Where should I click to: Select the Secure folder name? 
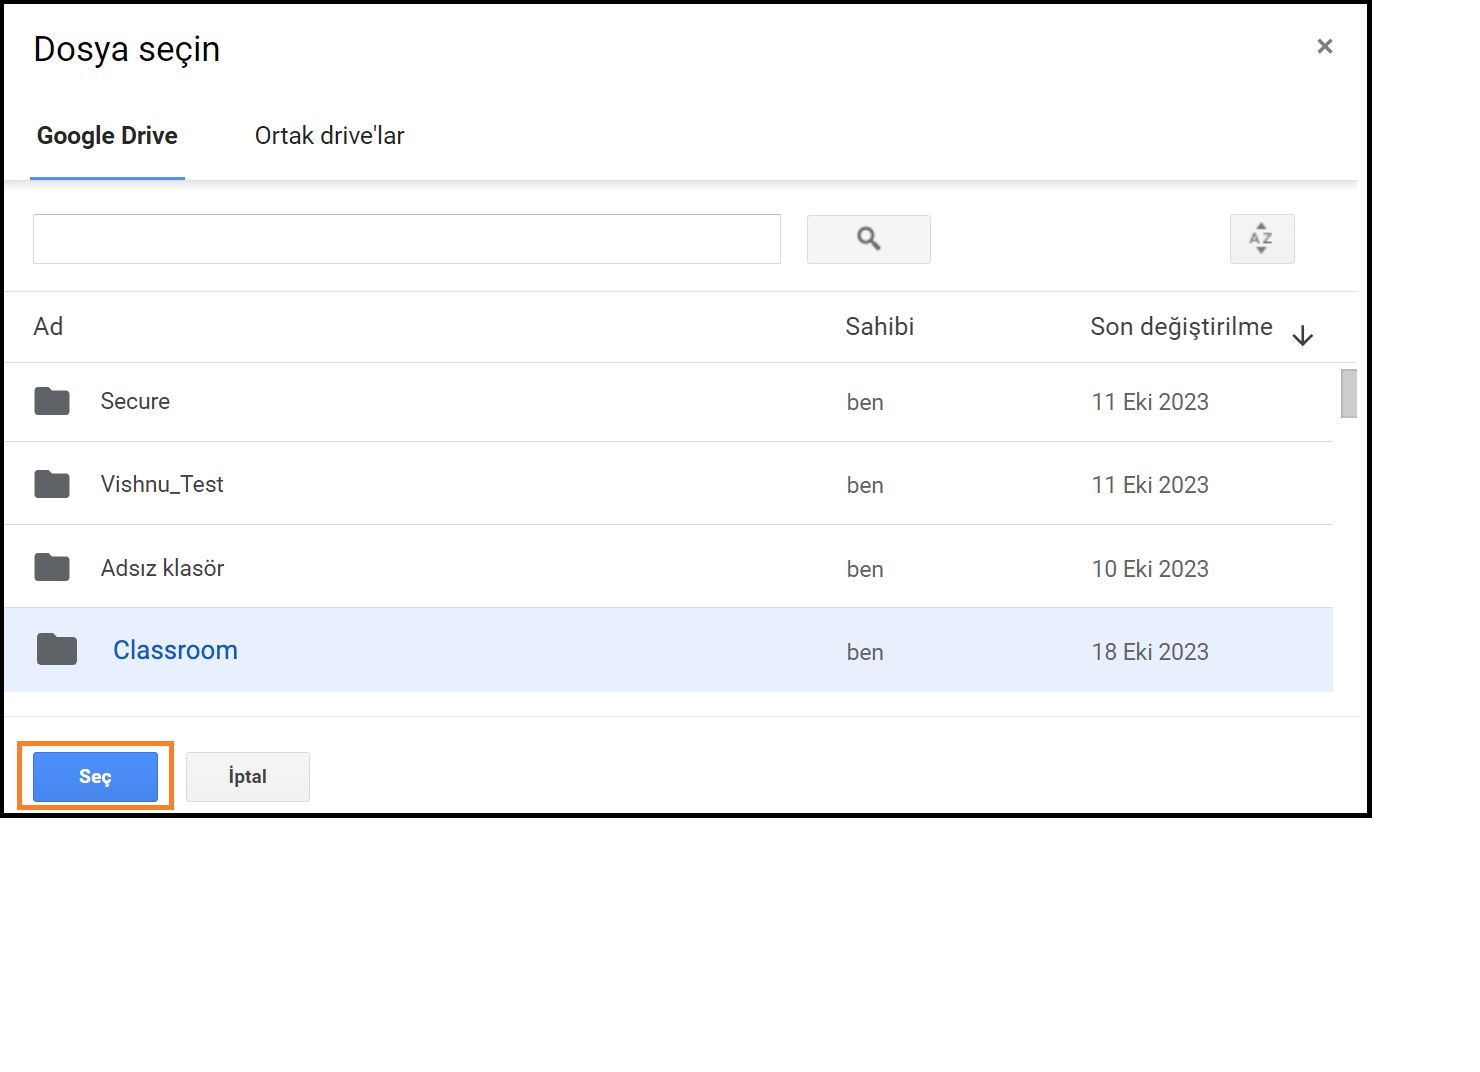click(x=135, y=401)
